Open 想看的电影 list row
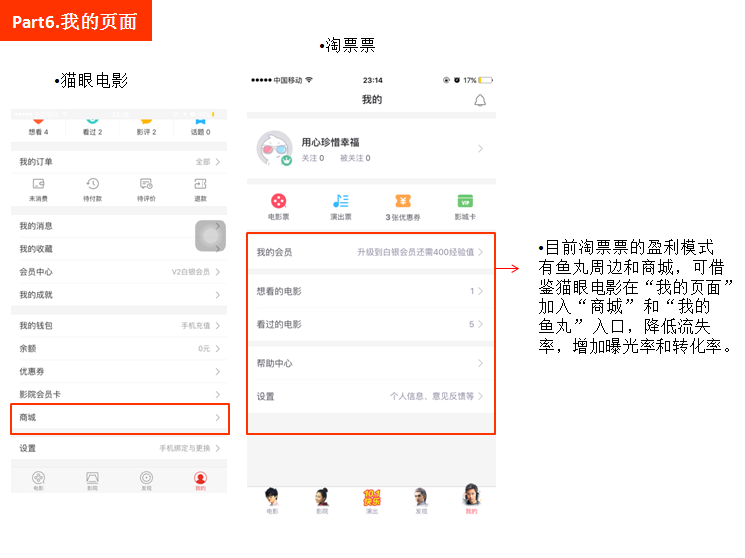Viewport: 745px width, 558px height. pyautogui.click(x=371, y=291)
